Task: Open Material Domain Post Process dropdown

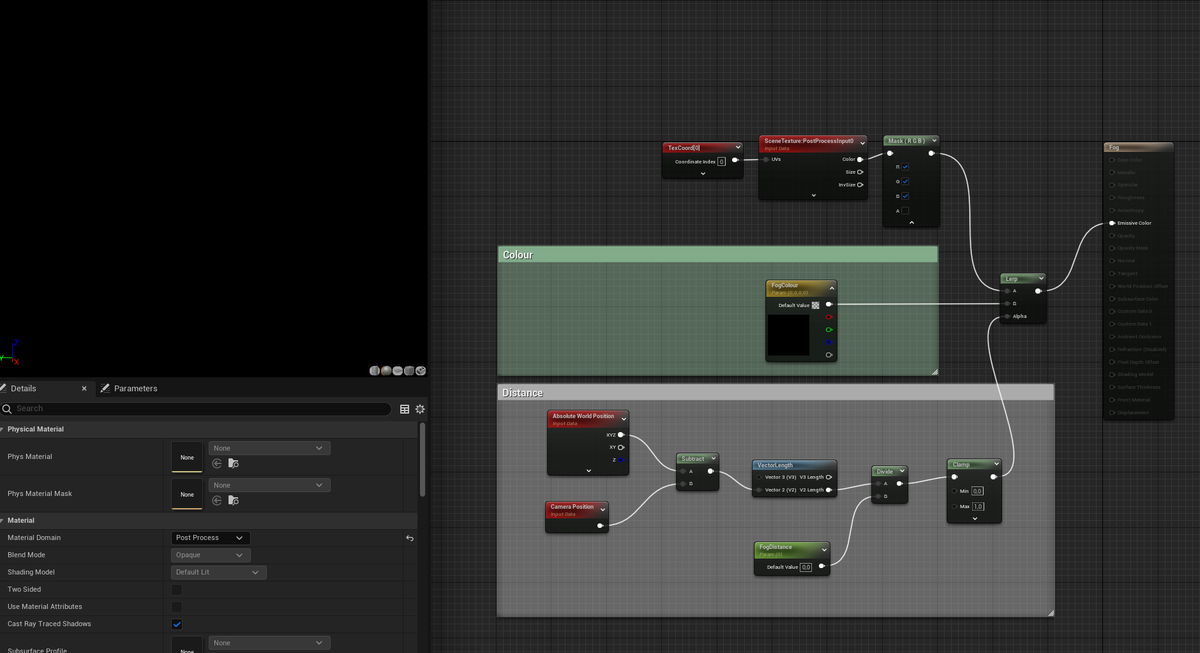Action: (x=210, y=538)
